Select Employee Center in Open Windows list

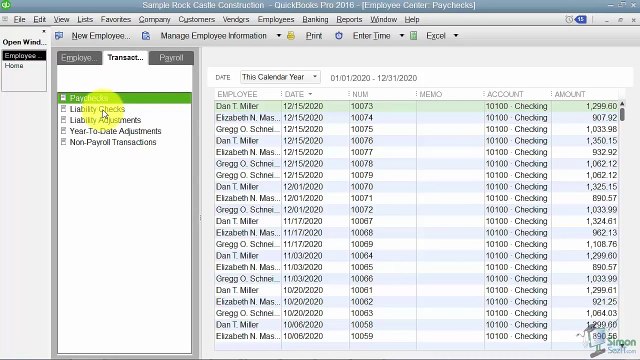click(x=24, y=56)
